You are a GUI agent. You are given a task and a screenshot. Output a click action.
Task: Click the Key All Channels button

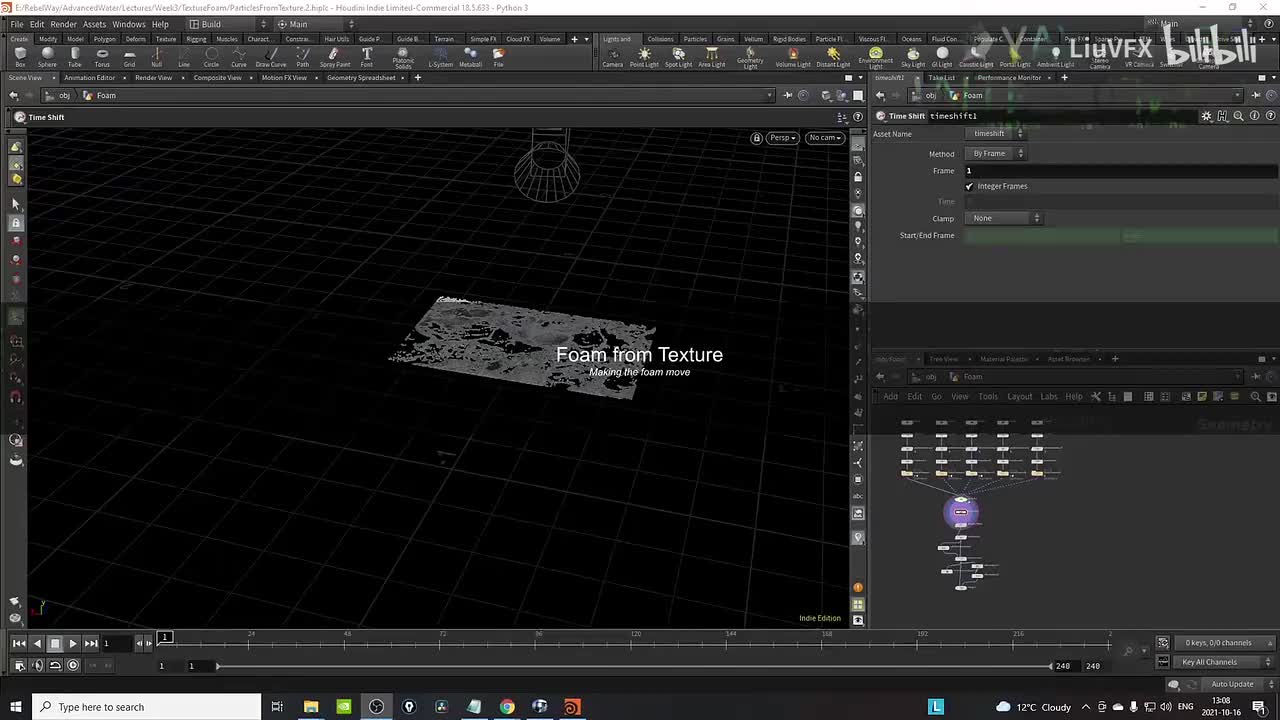pyautogui.click(x=1209, y=662)
